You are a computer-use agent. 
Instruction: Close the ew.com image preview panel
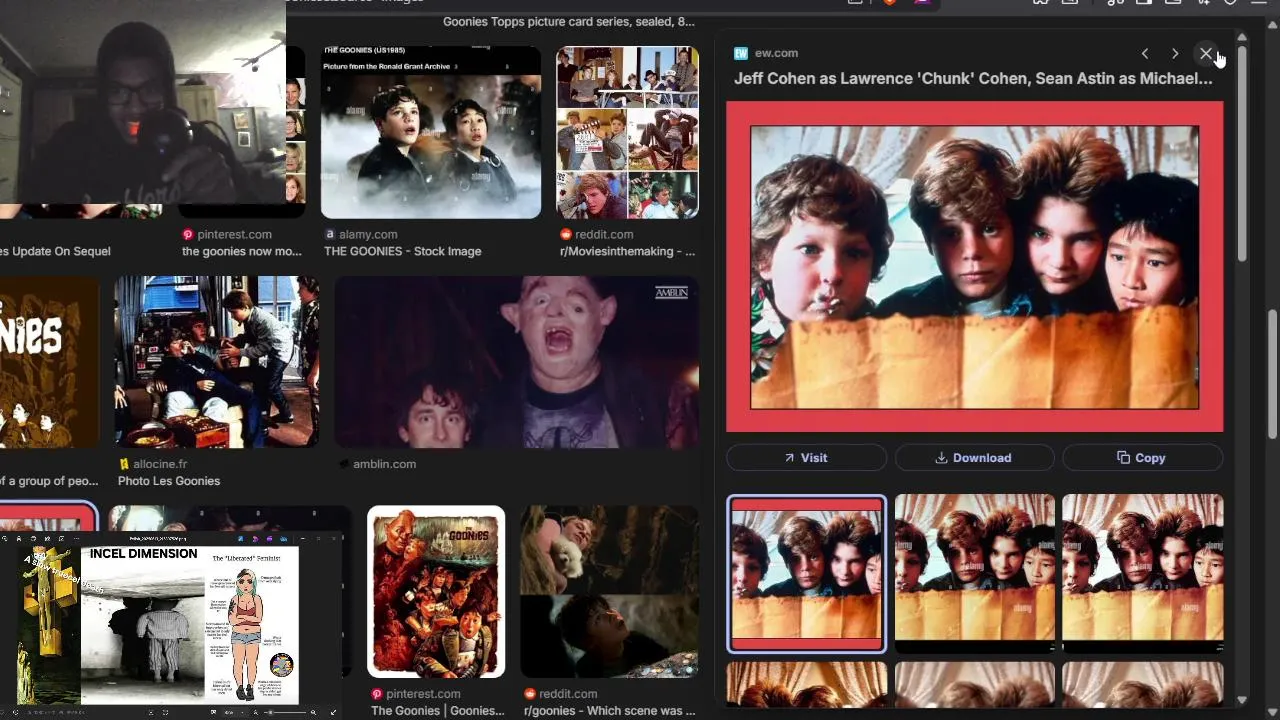point(1206,53)
